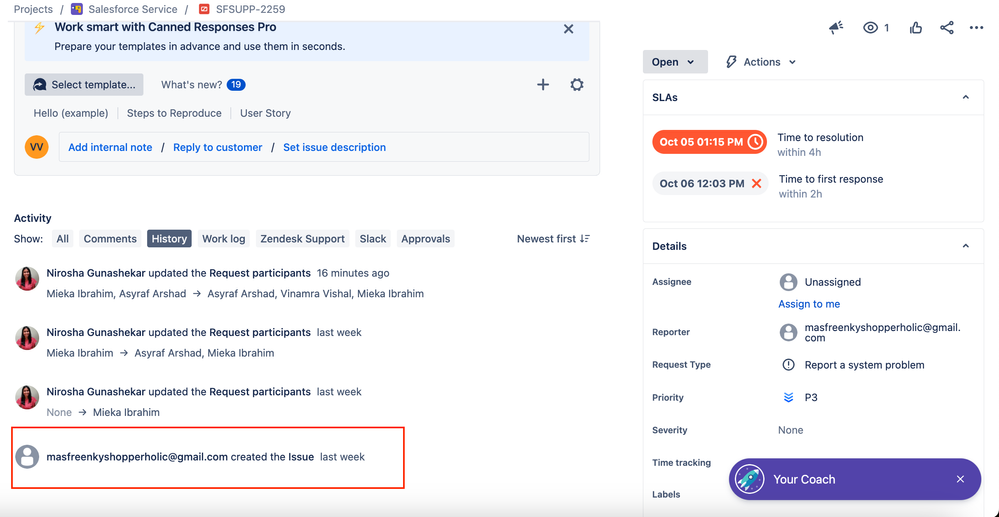Switch to the Comments tab

tap(110, 238)
